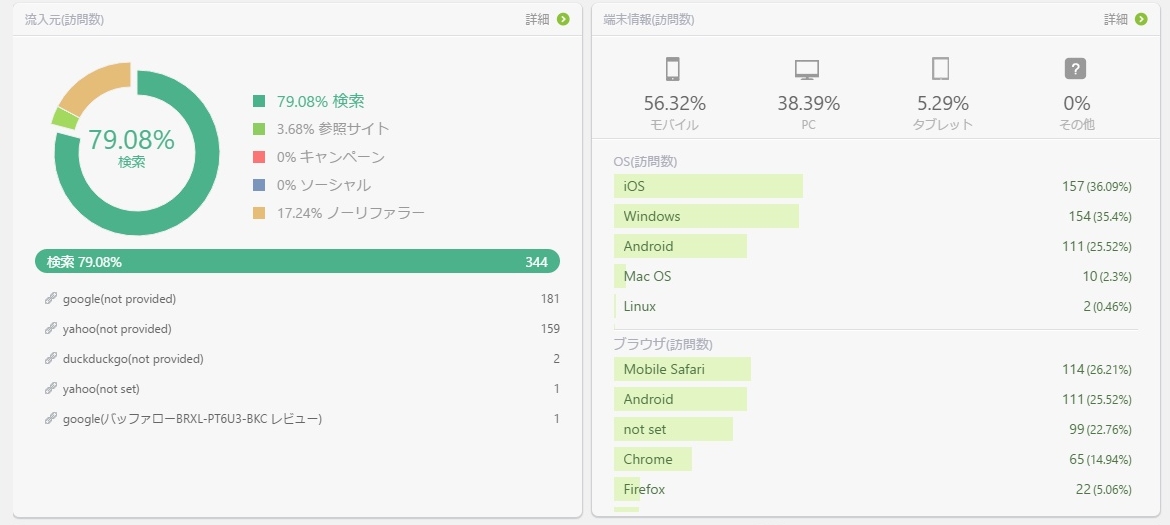This screenshot has height=525, width=1170.
Task: Click the Mobile Safari browser bar
Action: (682, 369)
